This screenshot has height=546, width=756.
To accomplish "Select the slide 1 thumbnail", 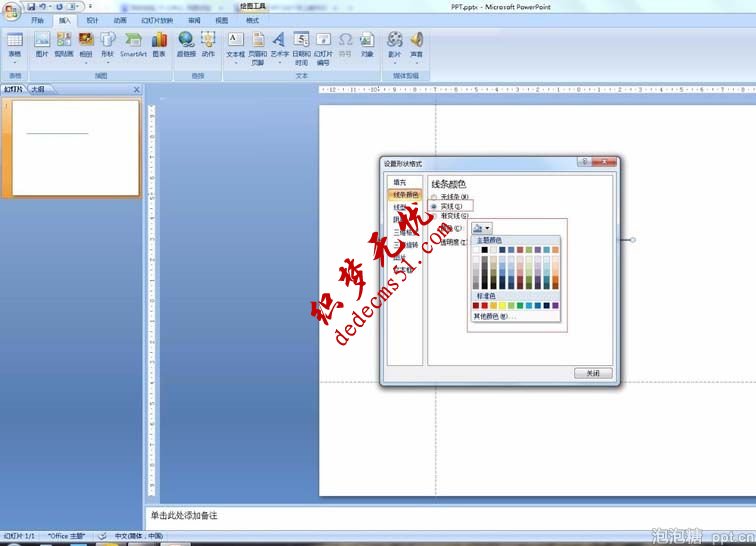I will tap(74, 147).
